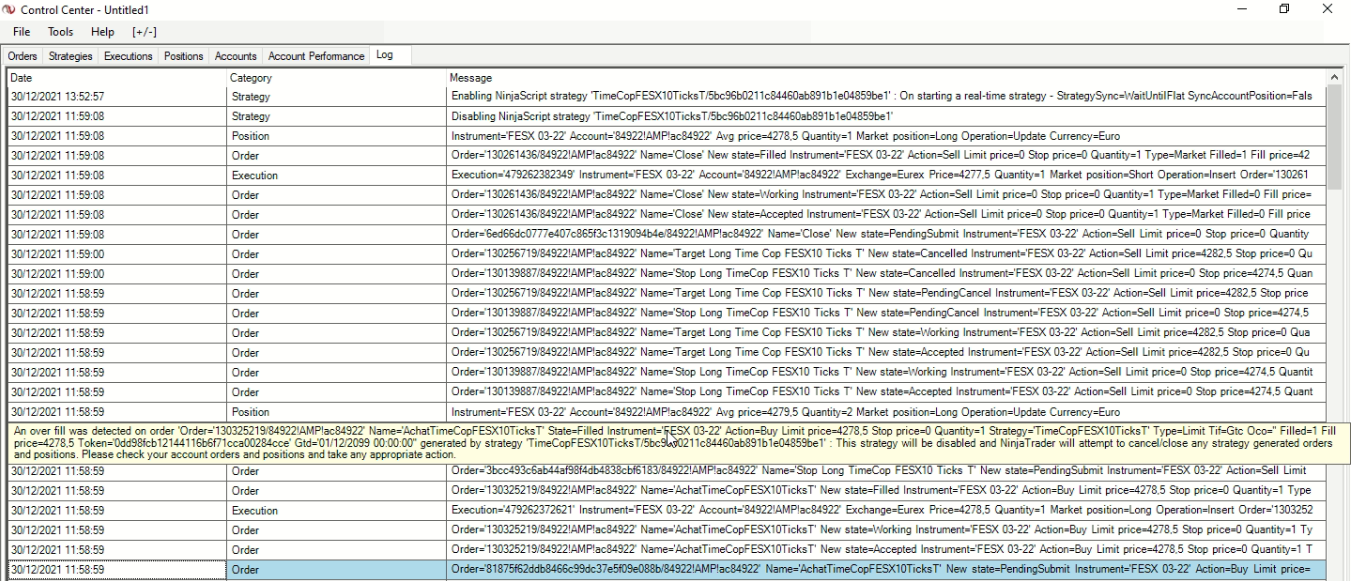Viewport: 1351px width, 581px height.
Task: Select the Order='3bcc493c...' Stop Long PendingSubmit message
Action: click(887, 470)
